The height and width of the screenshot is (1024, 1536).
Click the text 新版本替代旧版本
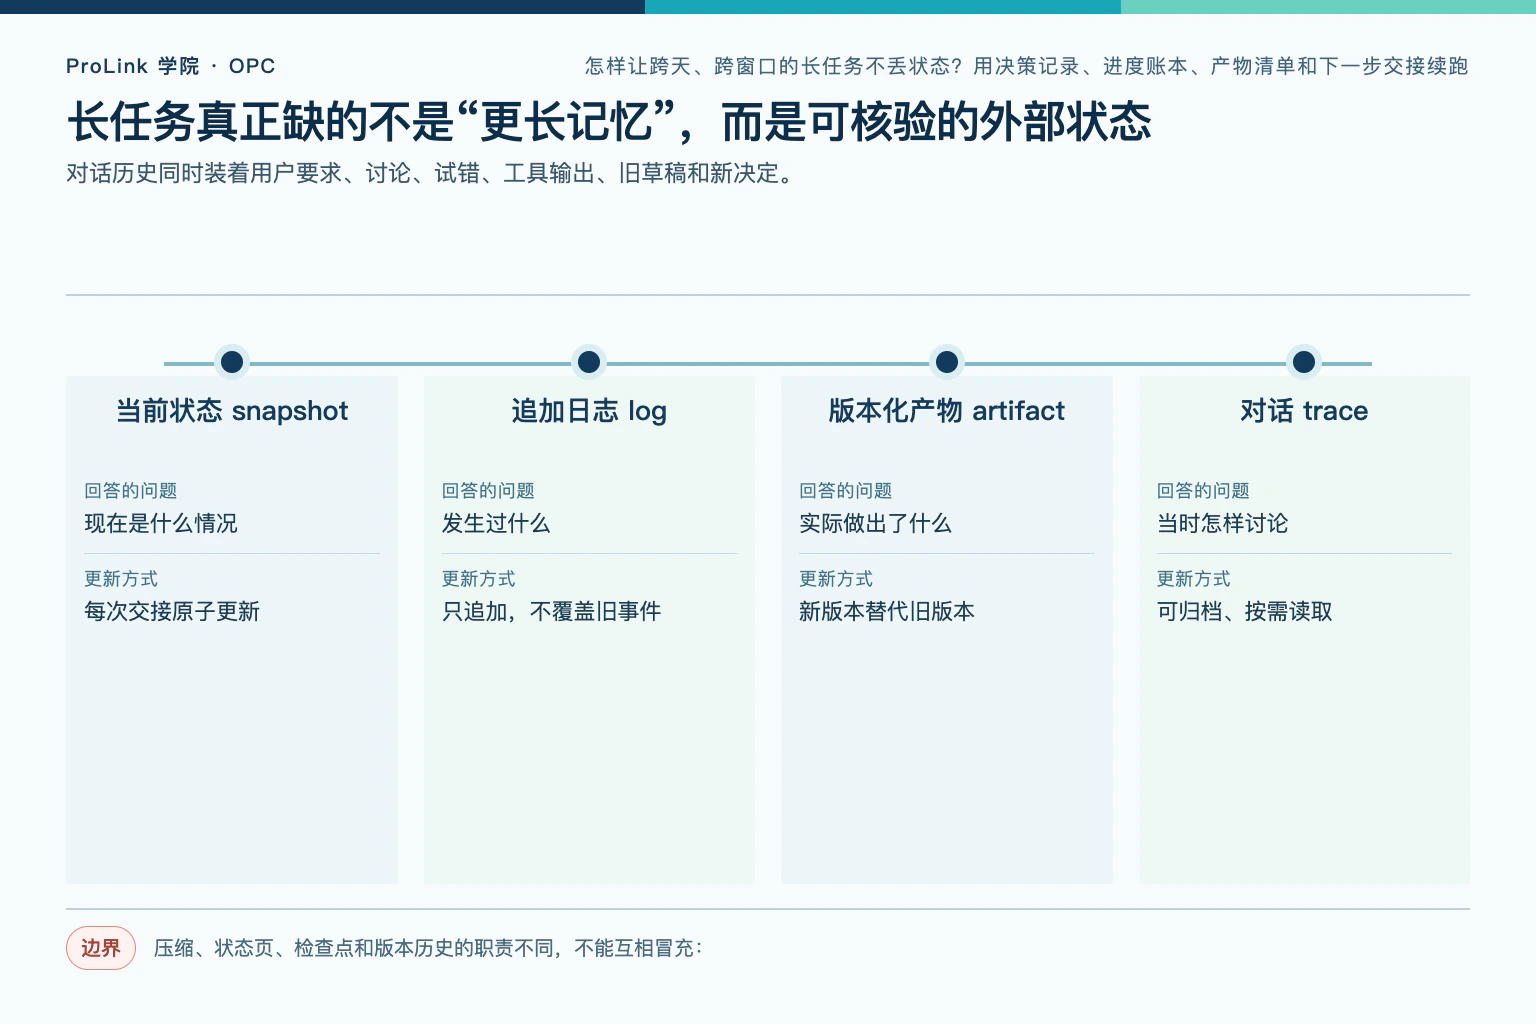pos(887,611)
